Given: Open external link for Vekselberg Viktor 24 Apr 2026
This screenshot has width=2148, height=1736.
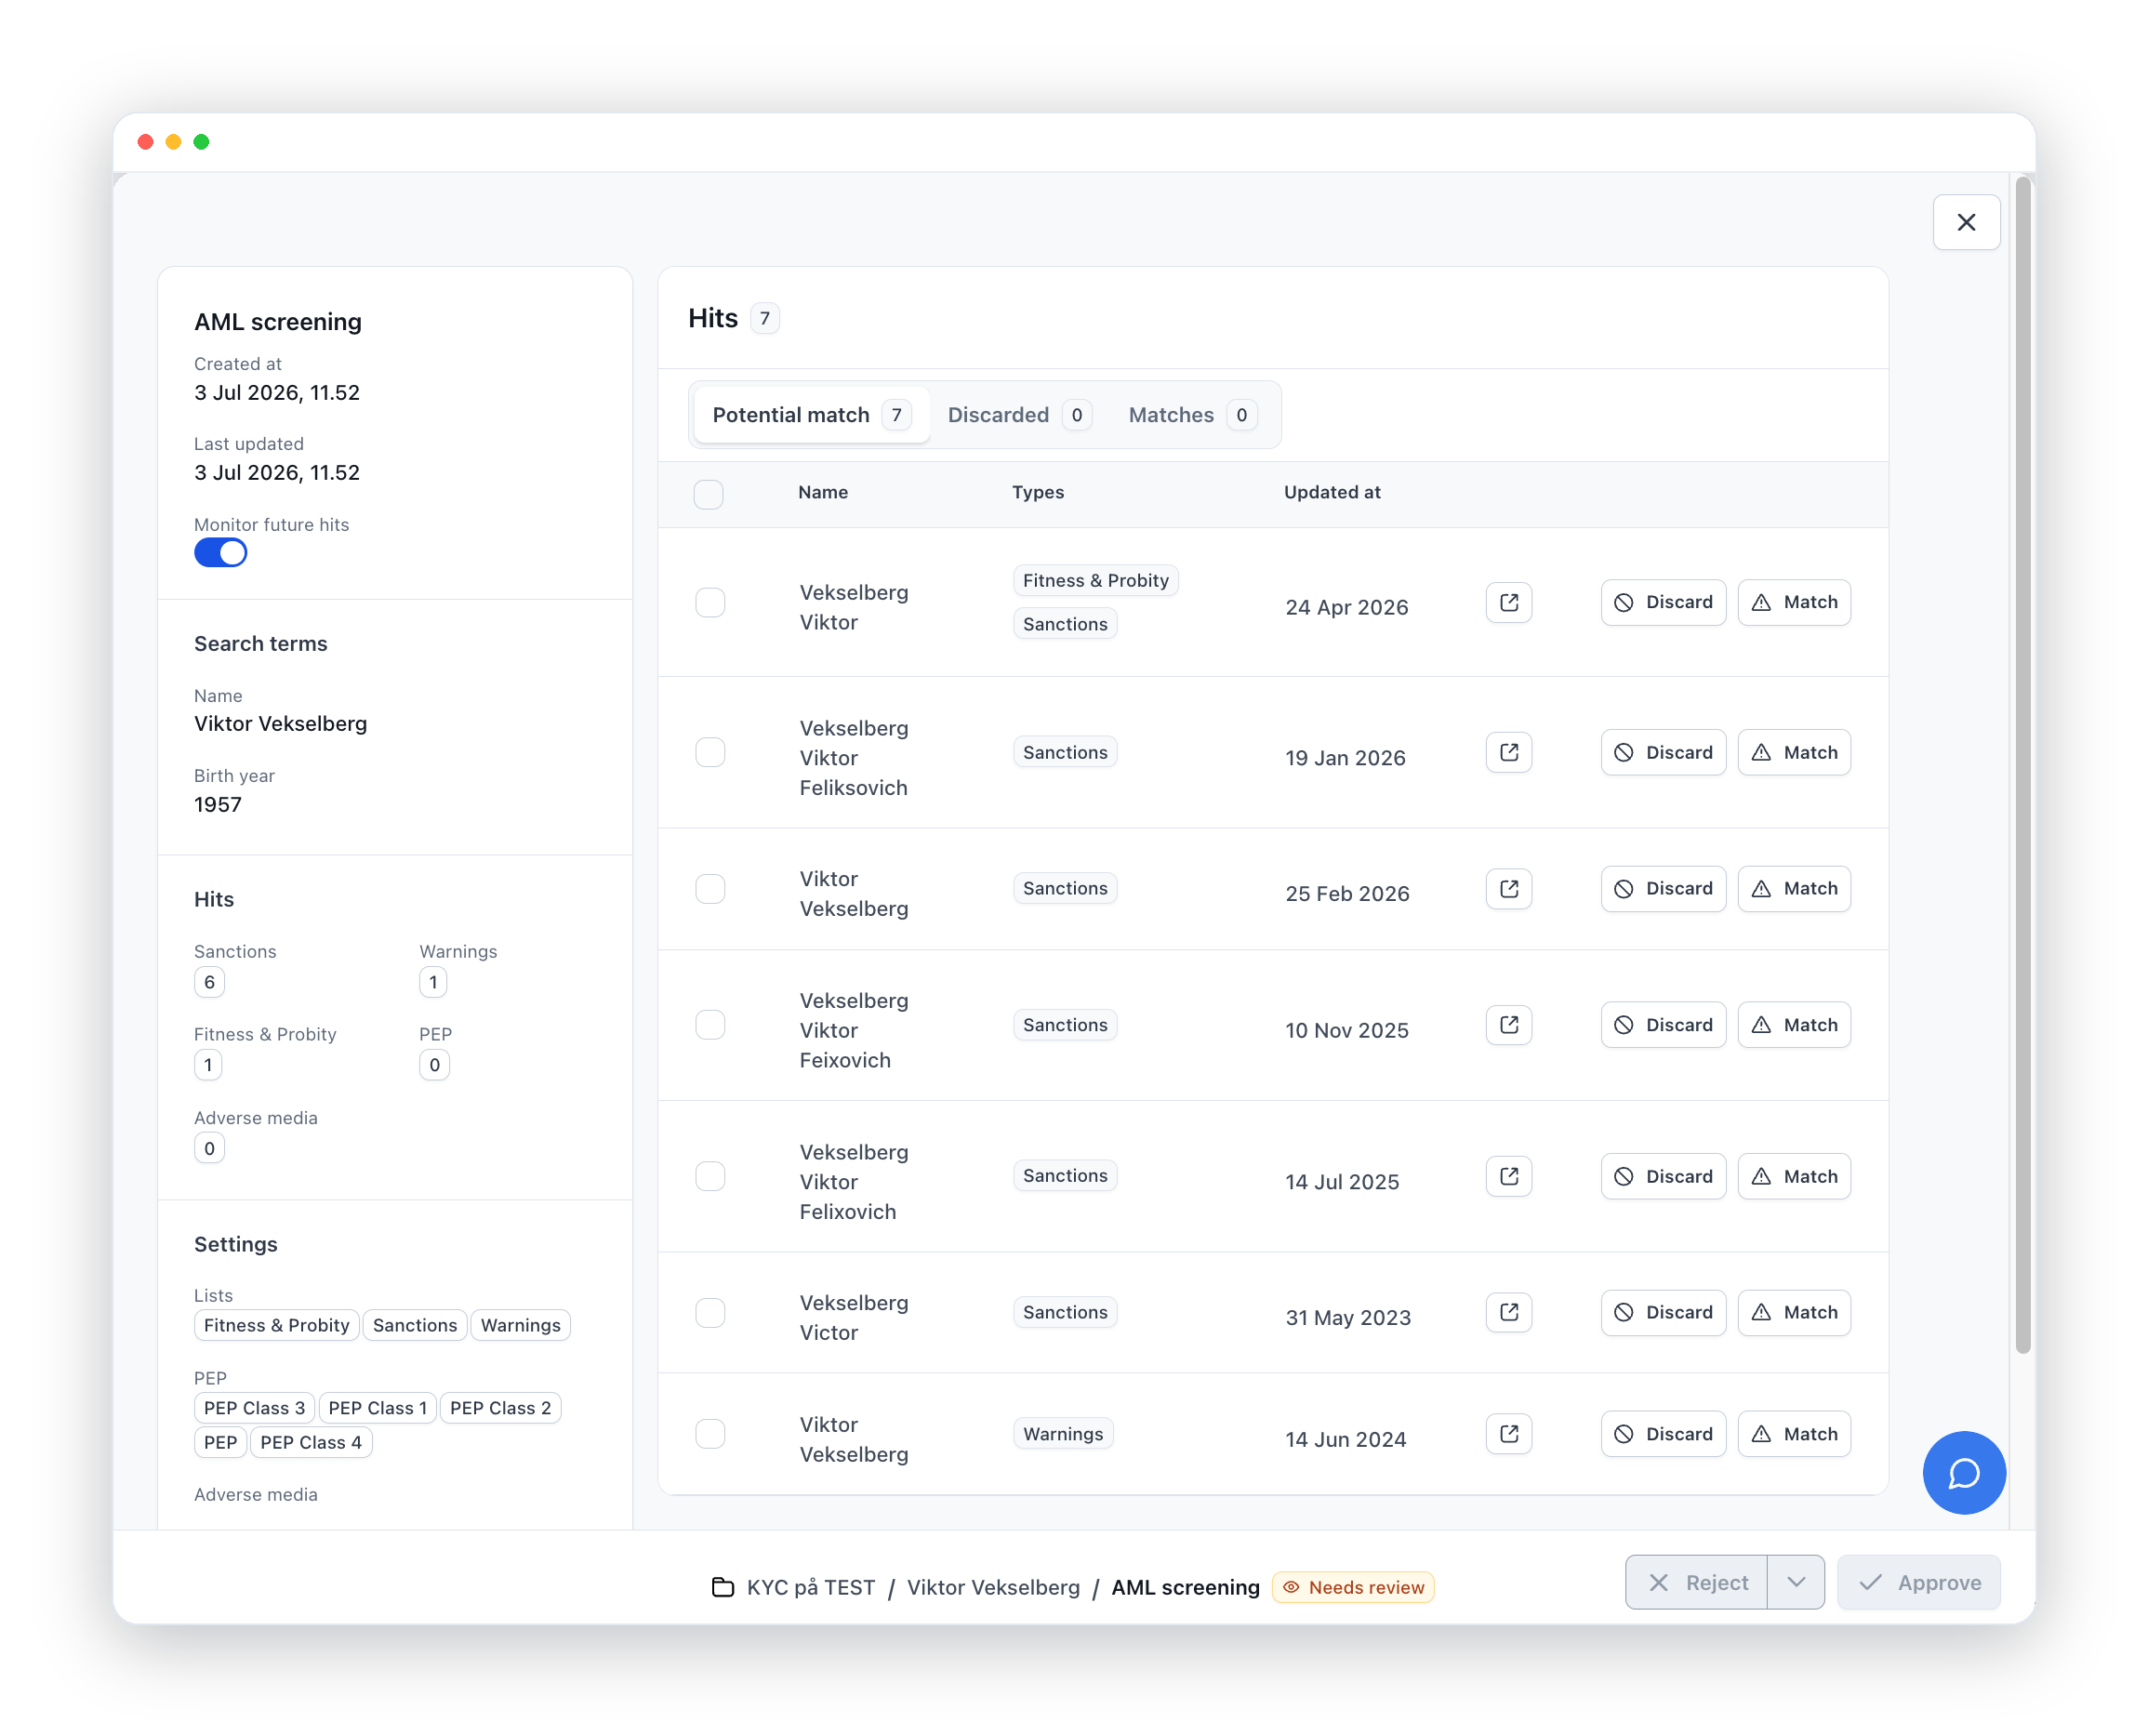Looking at the screenshot, I should click(1508, 602).
